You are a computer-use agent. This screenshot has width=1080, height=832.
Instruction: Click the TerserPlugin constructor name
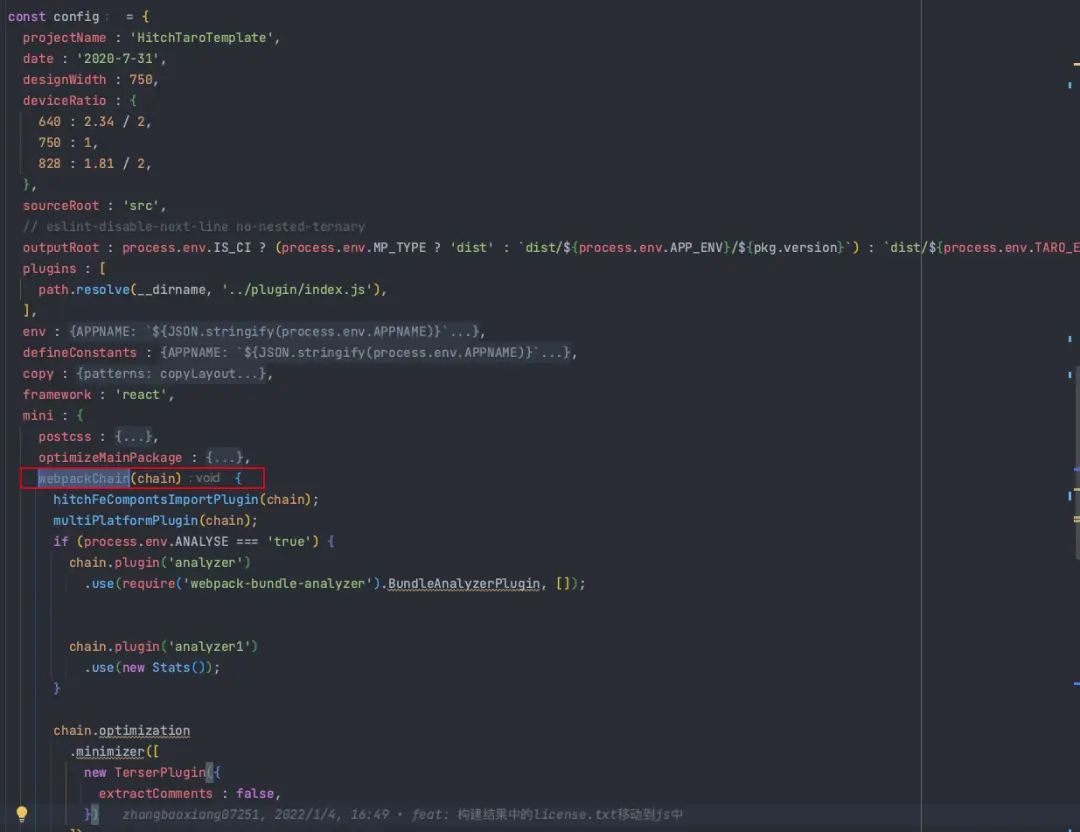(x=160, y=773)
